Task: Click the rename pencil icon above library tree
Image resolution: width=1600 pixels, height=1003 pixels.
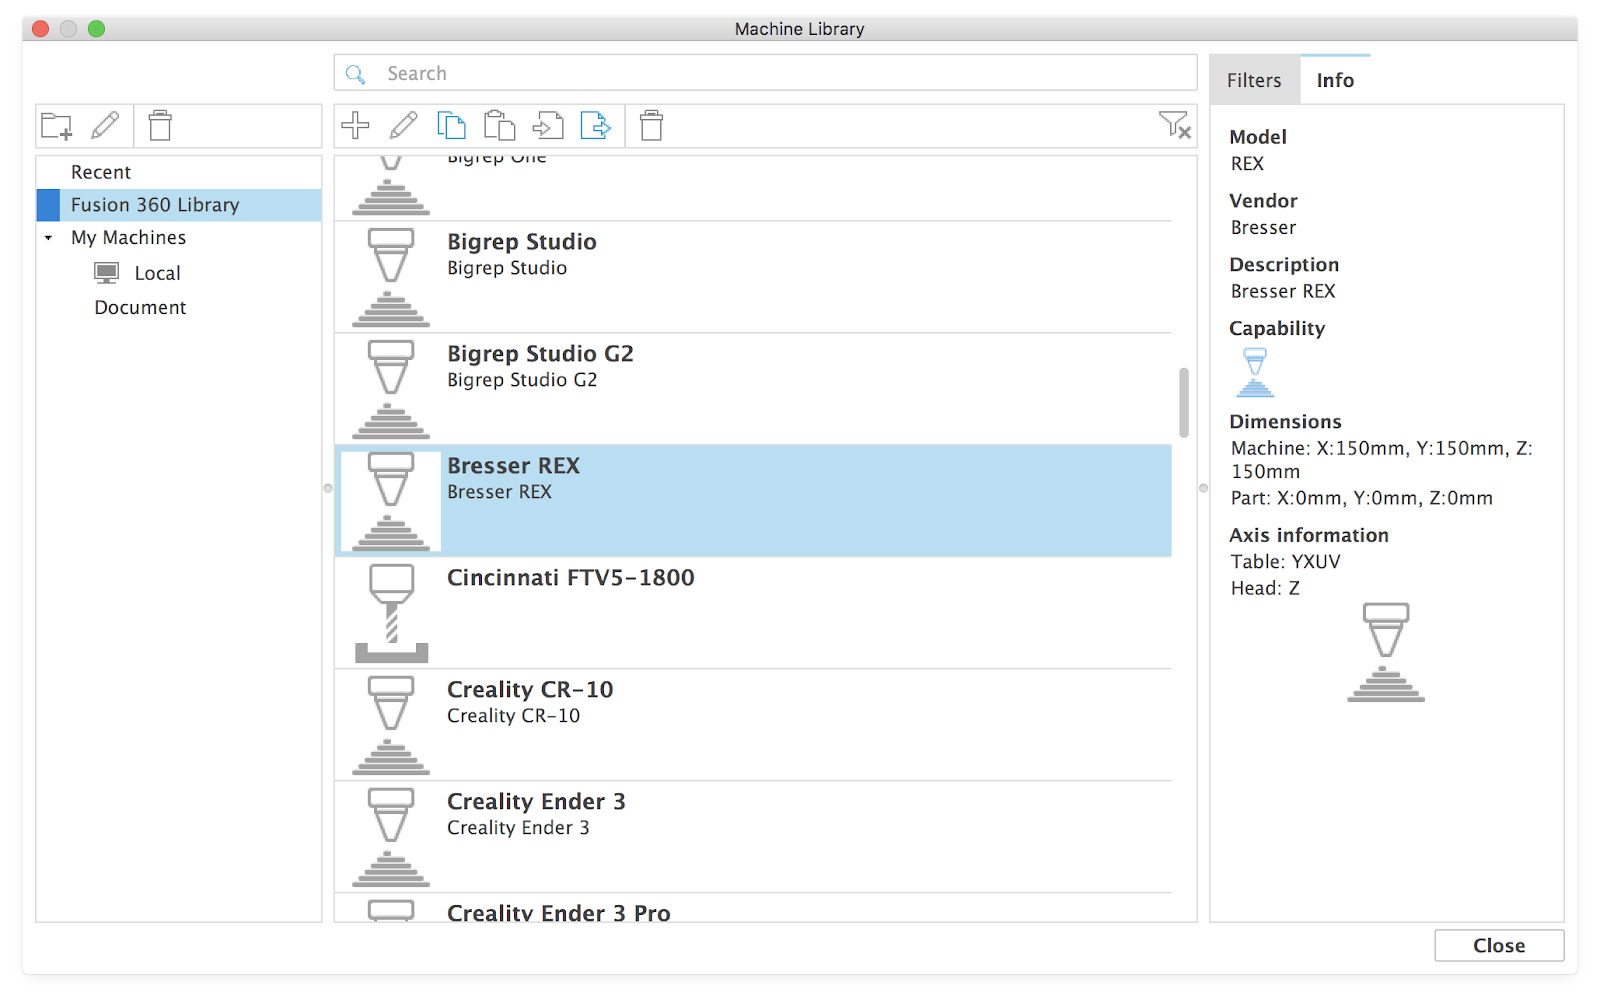Action: tap(105, 125)
